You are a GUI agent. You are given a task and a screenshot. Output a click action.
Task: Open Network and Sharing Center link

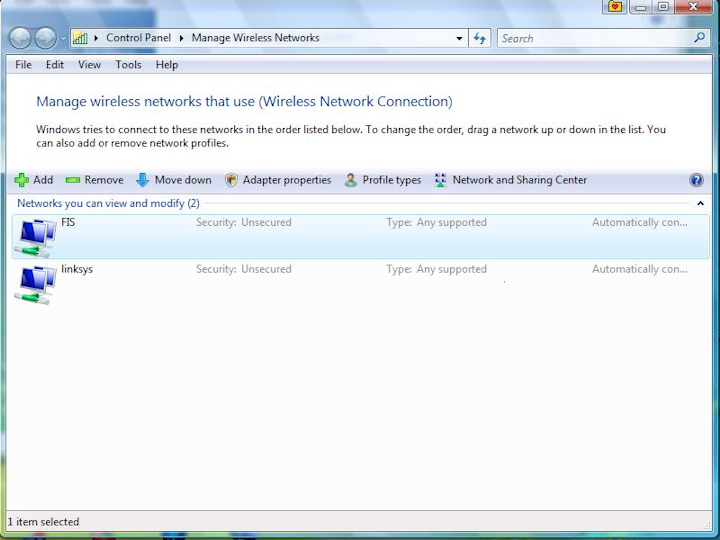pos(520,180)
